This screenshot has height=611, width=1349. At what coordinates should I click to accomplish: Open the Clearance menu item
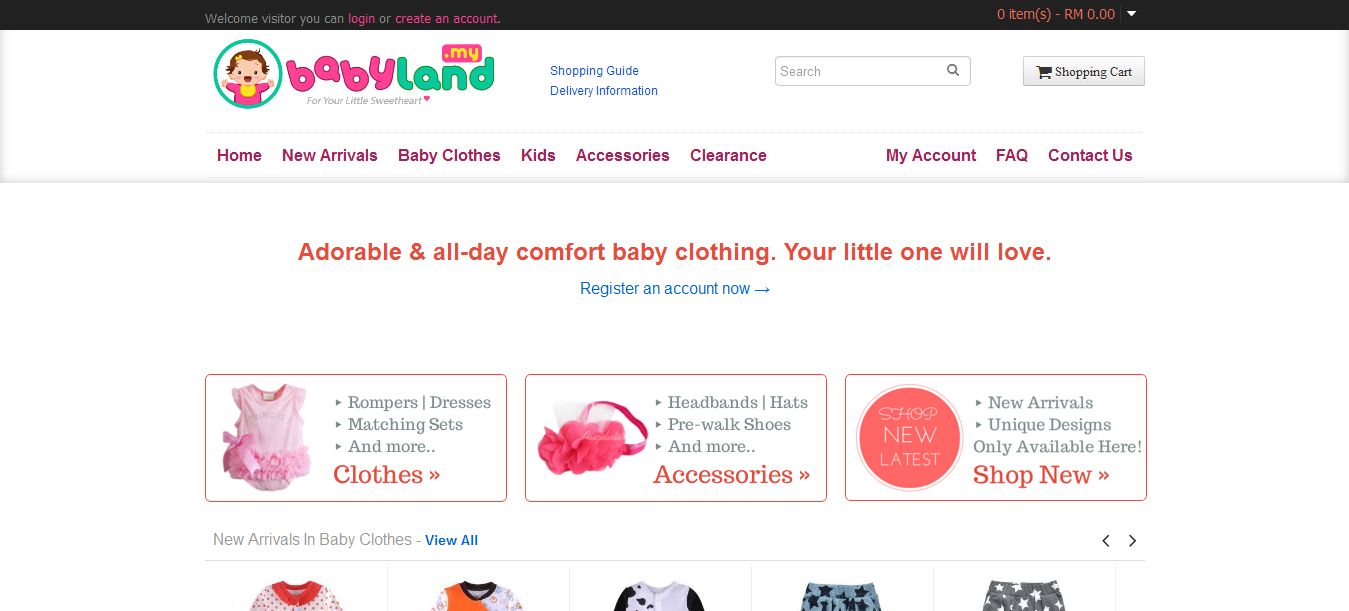click(x=728, y=155)
